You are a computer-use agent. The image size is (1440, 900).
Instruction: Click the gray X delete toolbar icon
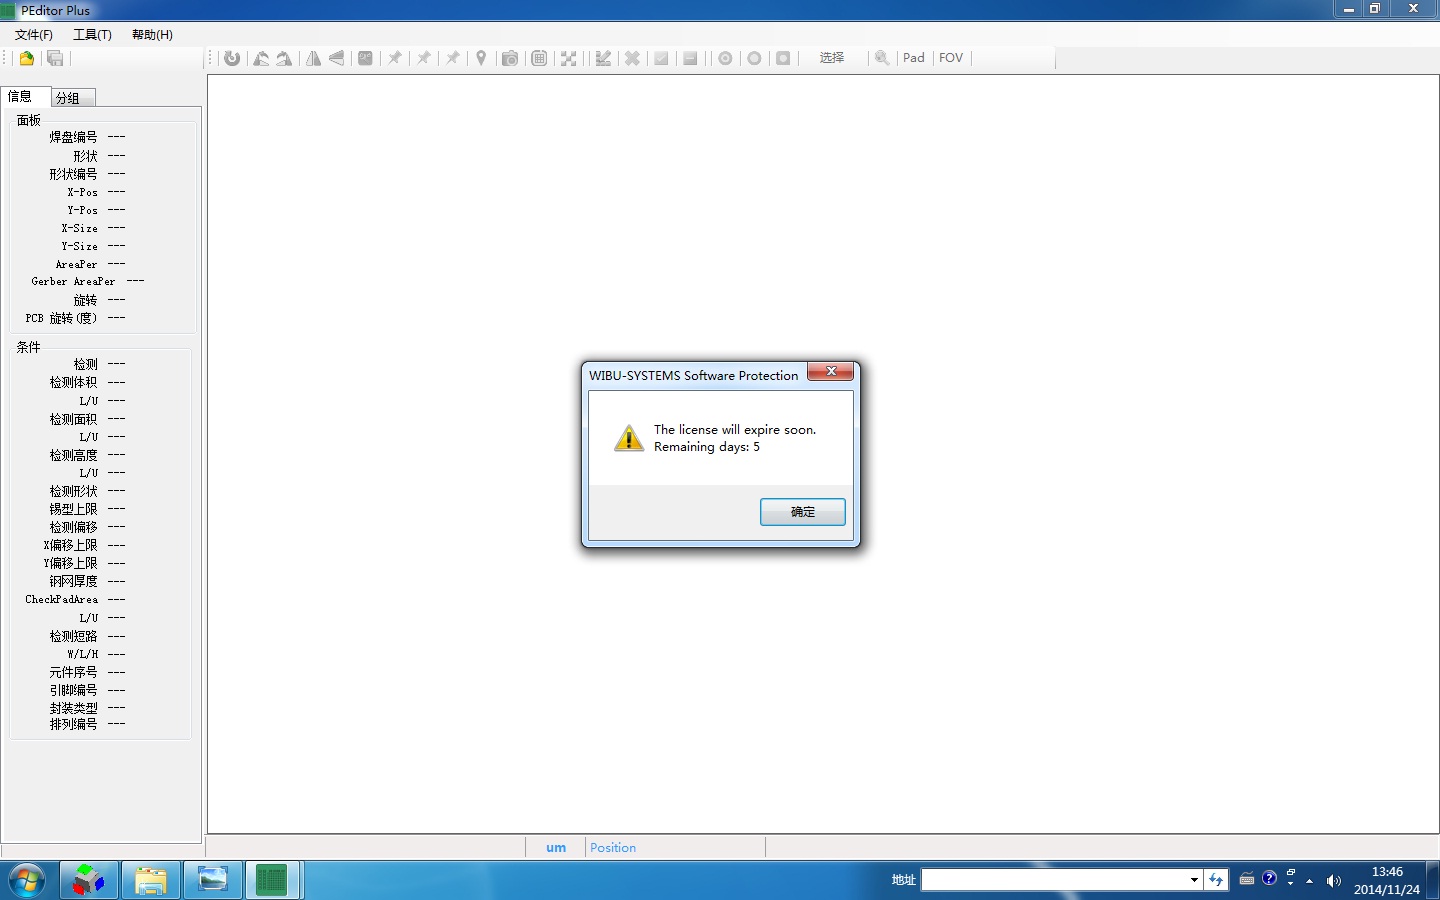632,58
